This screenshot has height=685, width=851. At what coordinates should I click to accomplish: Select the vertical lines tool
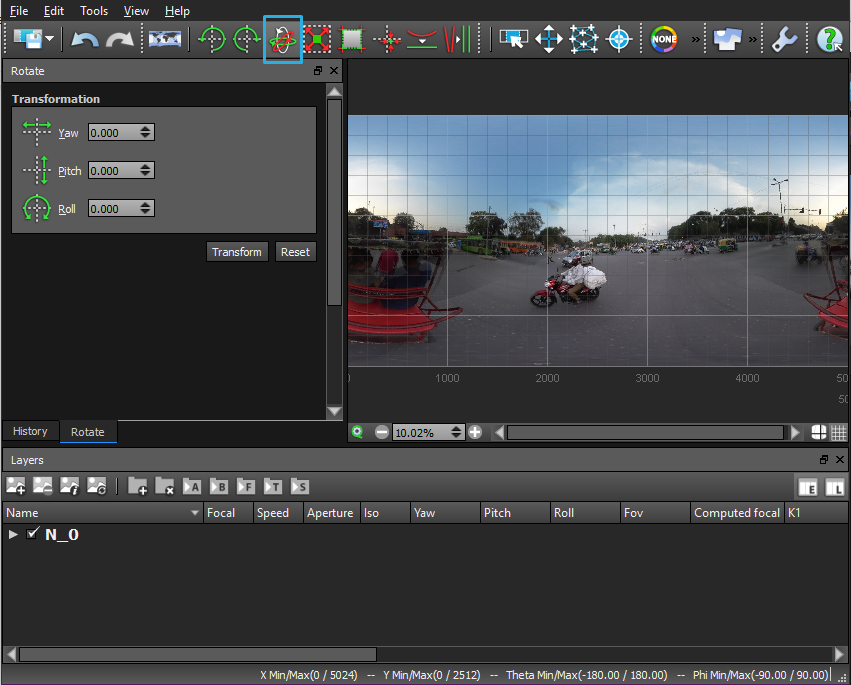[x=456, y=39]
